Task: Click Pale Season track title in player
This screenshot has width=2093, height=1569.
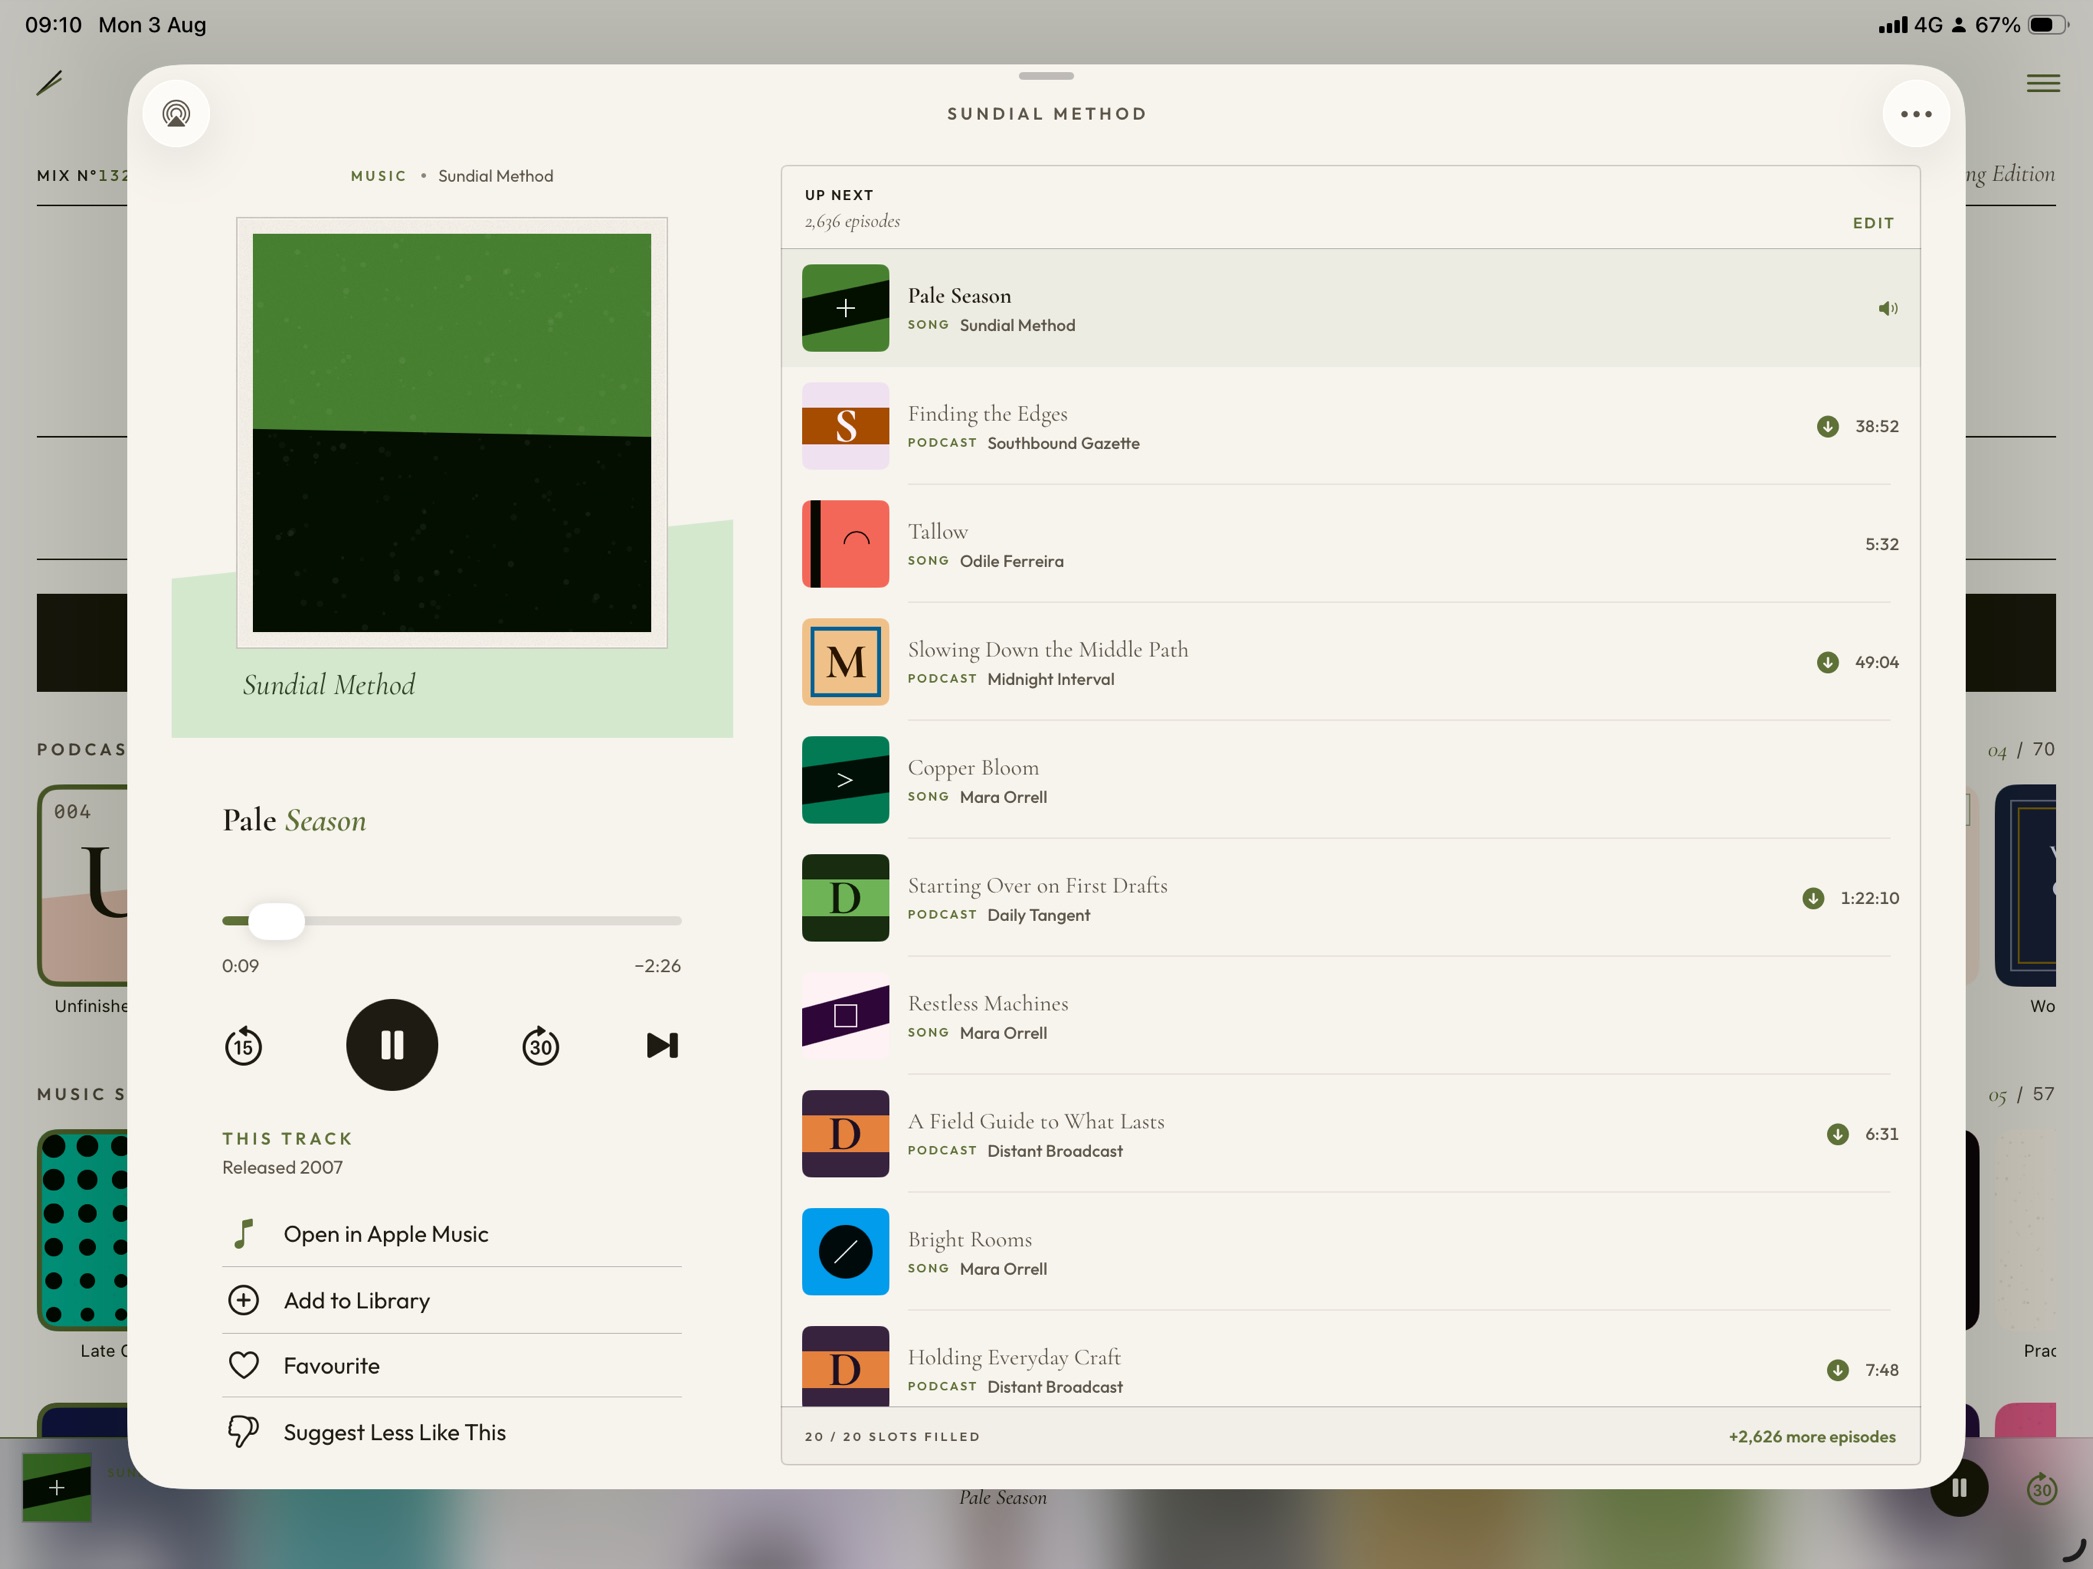Action: click(x=294, y=821)
